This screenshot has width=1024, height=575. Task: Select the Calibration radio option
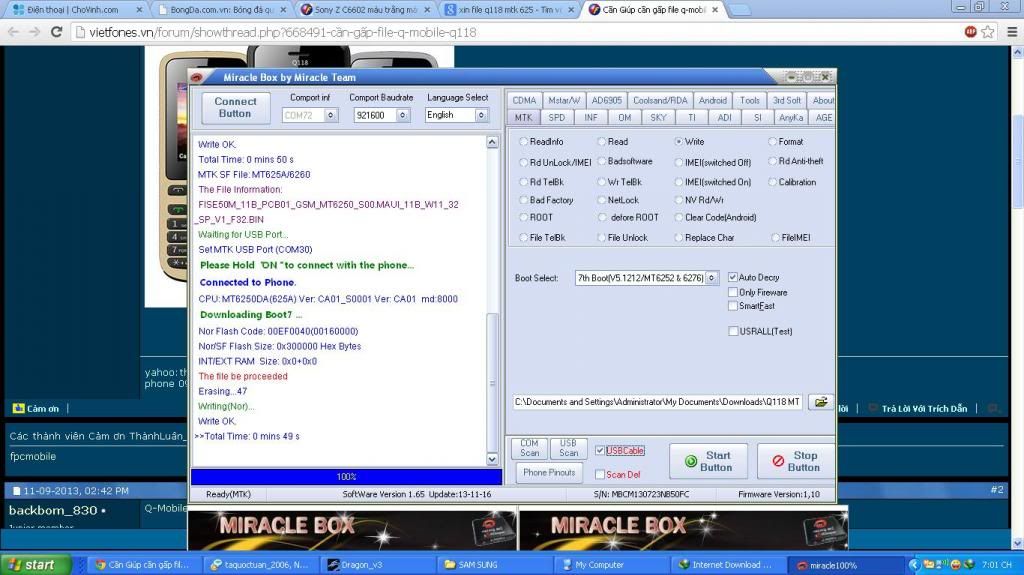pyautogui.click(x=772, y=182)
